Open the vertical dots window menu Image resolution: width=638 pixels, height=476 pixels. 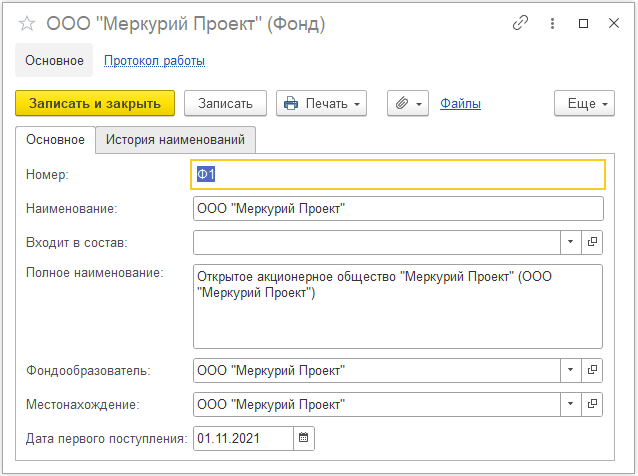click(x=553, y=22)
